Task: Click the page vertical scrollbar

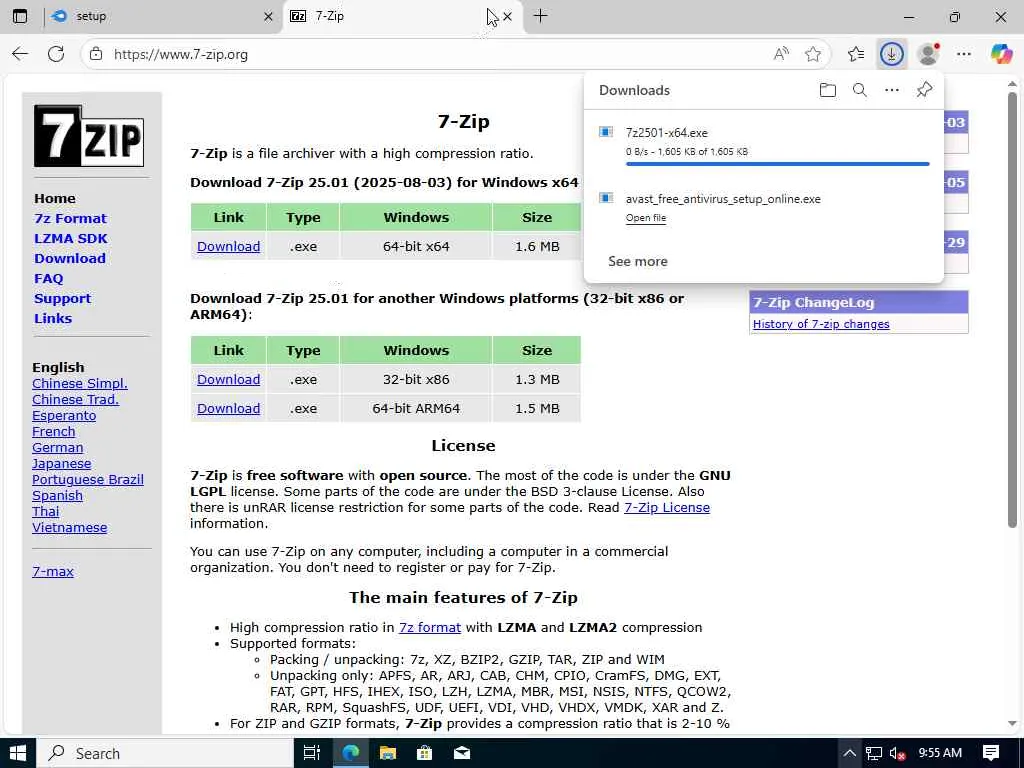Action: [x=1012, y=310]
